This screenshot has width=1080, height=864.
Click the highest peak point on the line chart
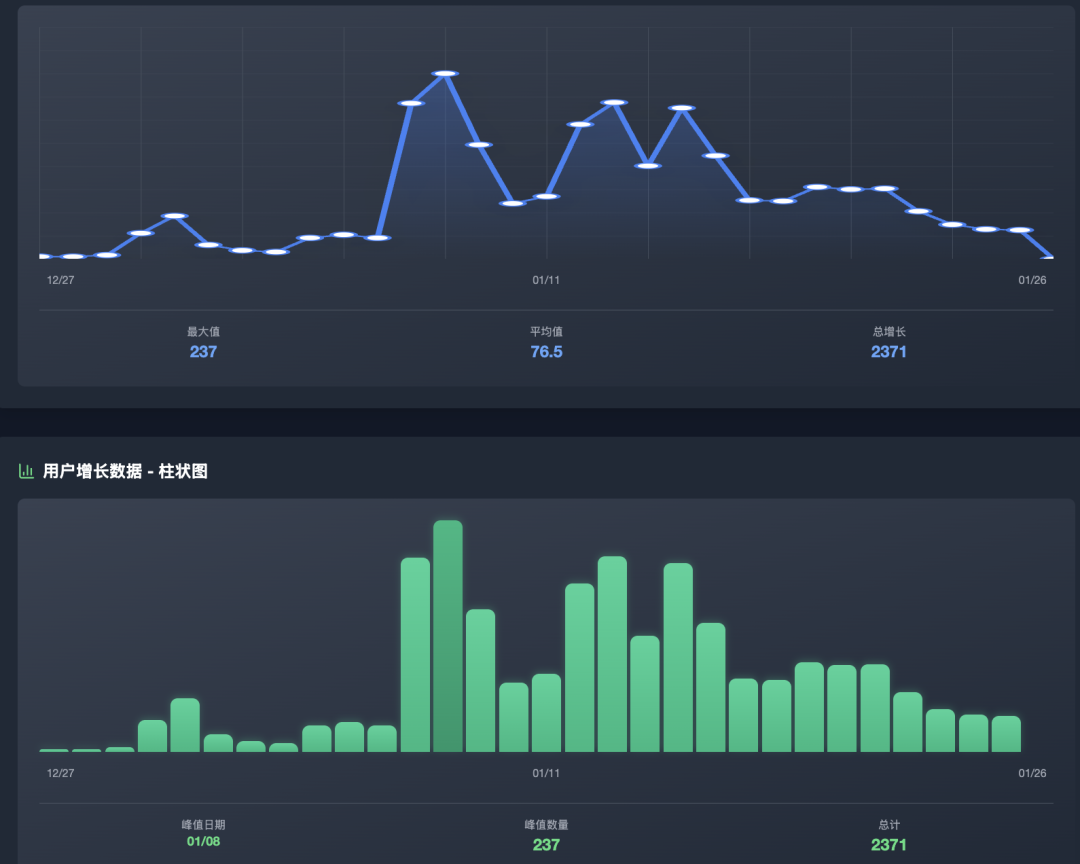pyautogui.click(x=445, y=74)
